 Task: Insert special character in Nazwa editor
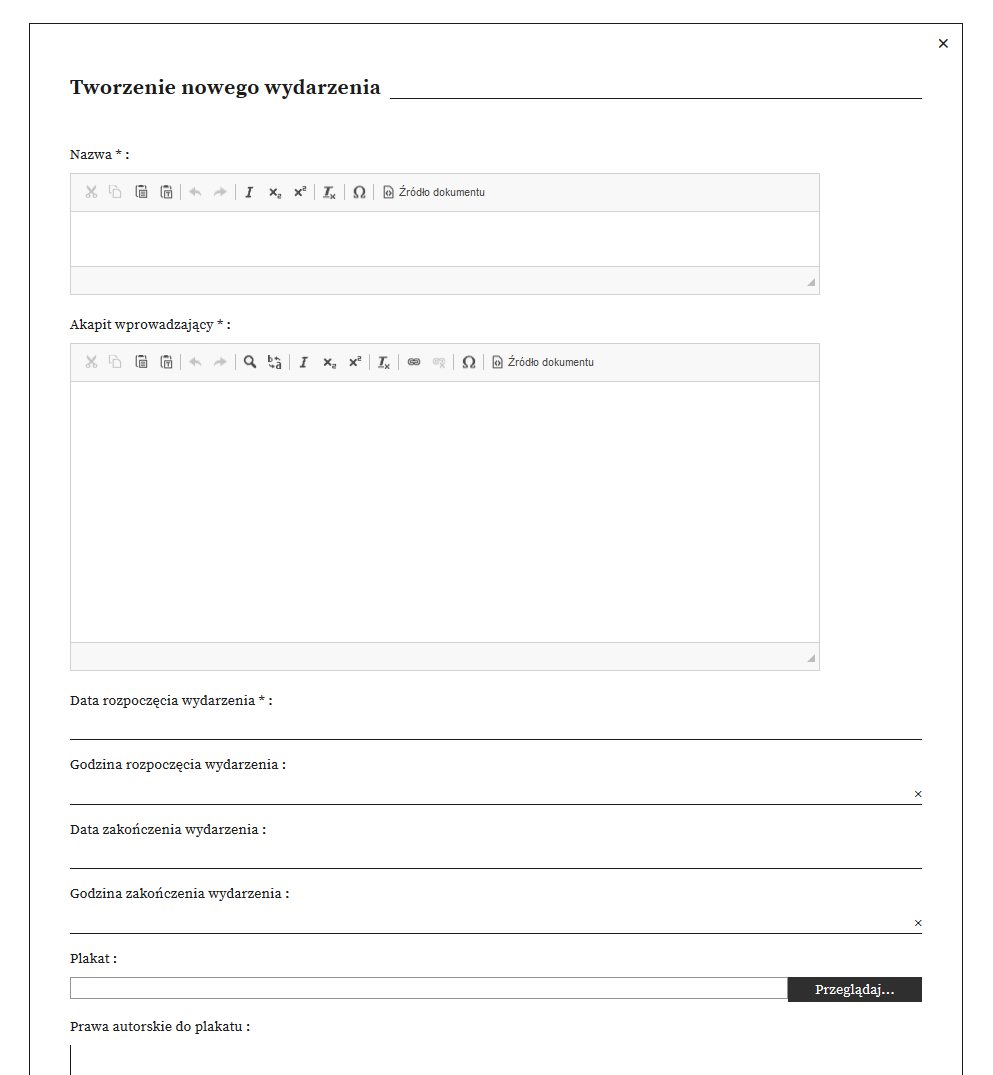tap(359, 192)
